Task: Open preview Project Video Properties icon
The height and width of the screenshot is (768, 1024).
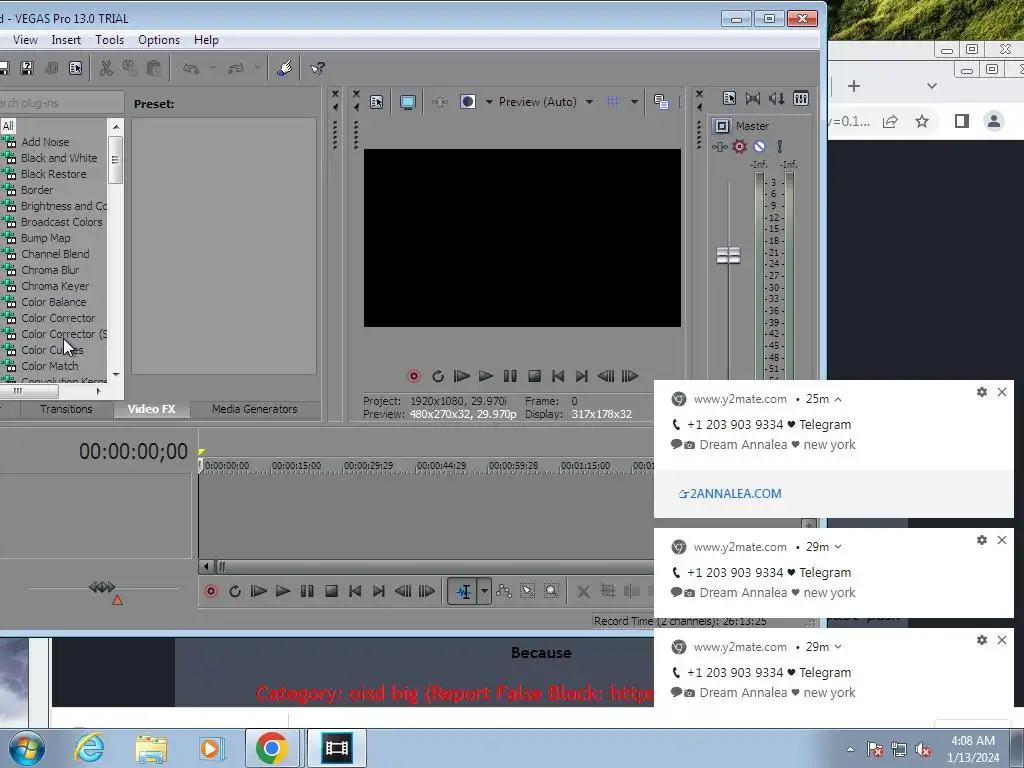Action: [377, 102]
